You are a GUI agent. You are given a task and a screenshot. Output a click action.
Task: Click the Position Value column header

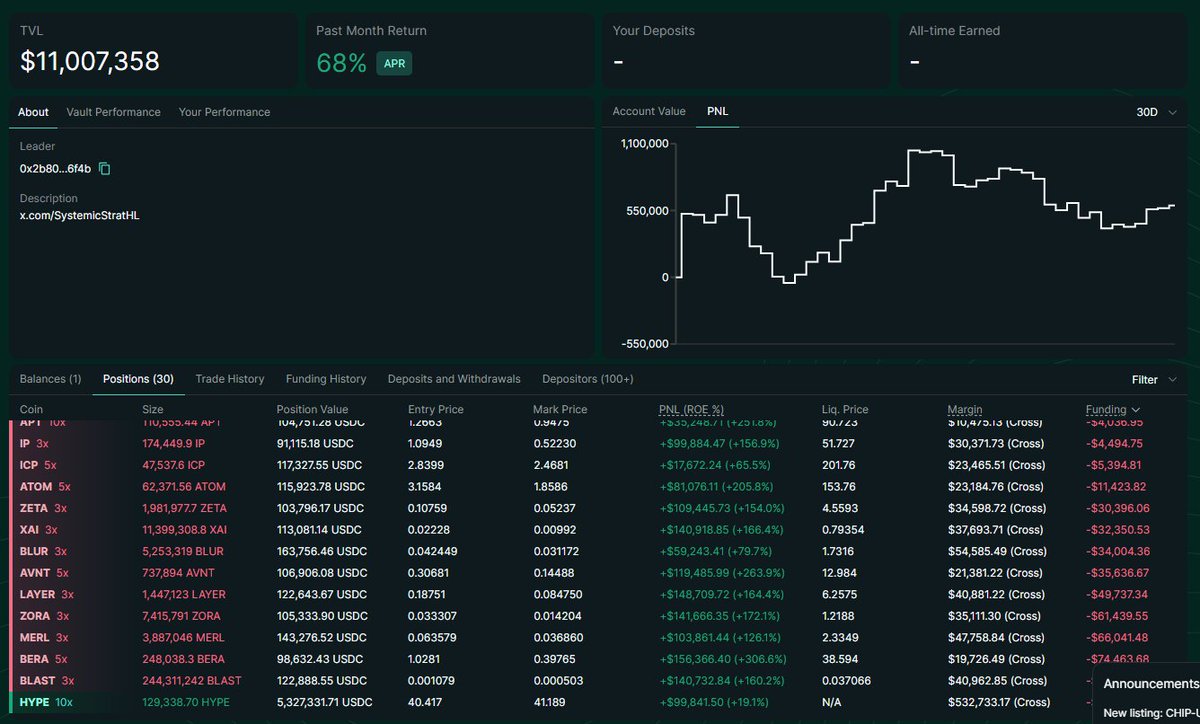[312, 410]
